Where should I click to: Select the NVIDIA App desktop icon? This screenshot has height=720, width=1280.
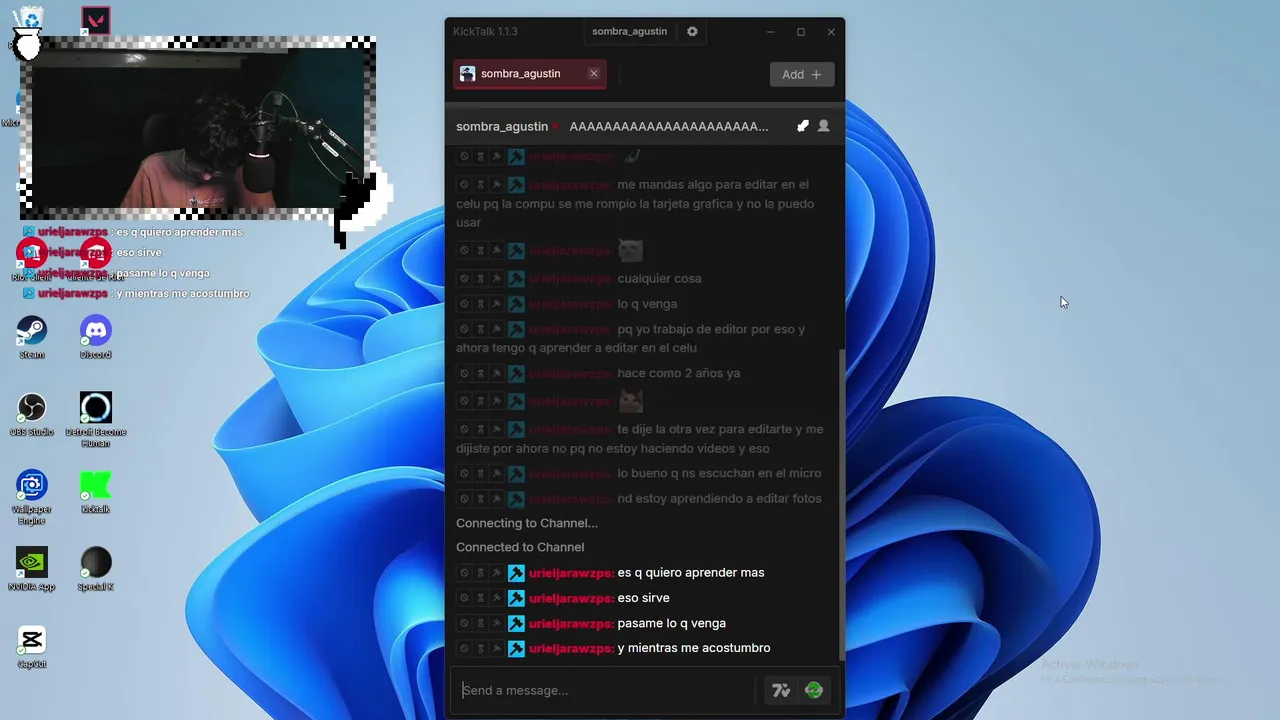pos(32,568)
